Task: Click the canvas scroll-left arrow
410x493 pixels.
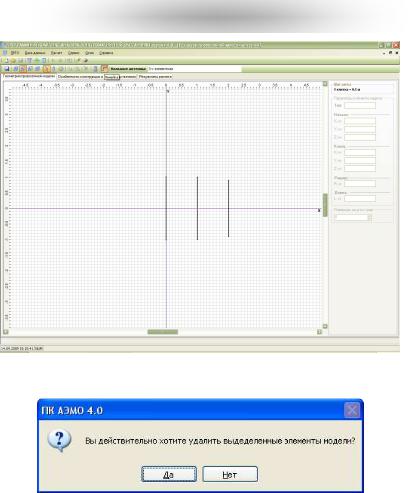Action: [6, 332]
